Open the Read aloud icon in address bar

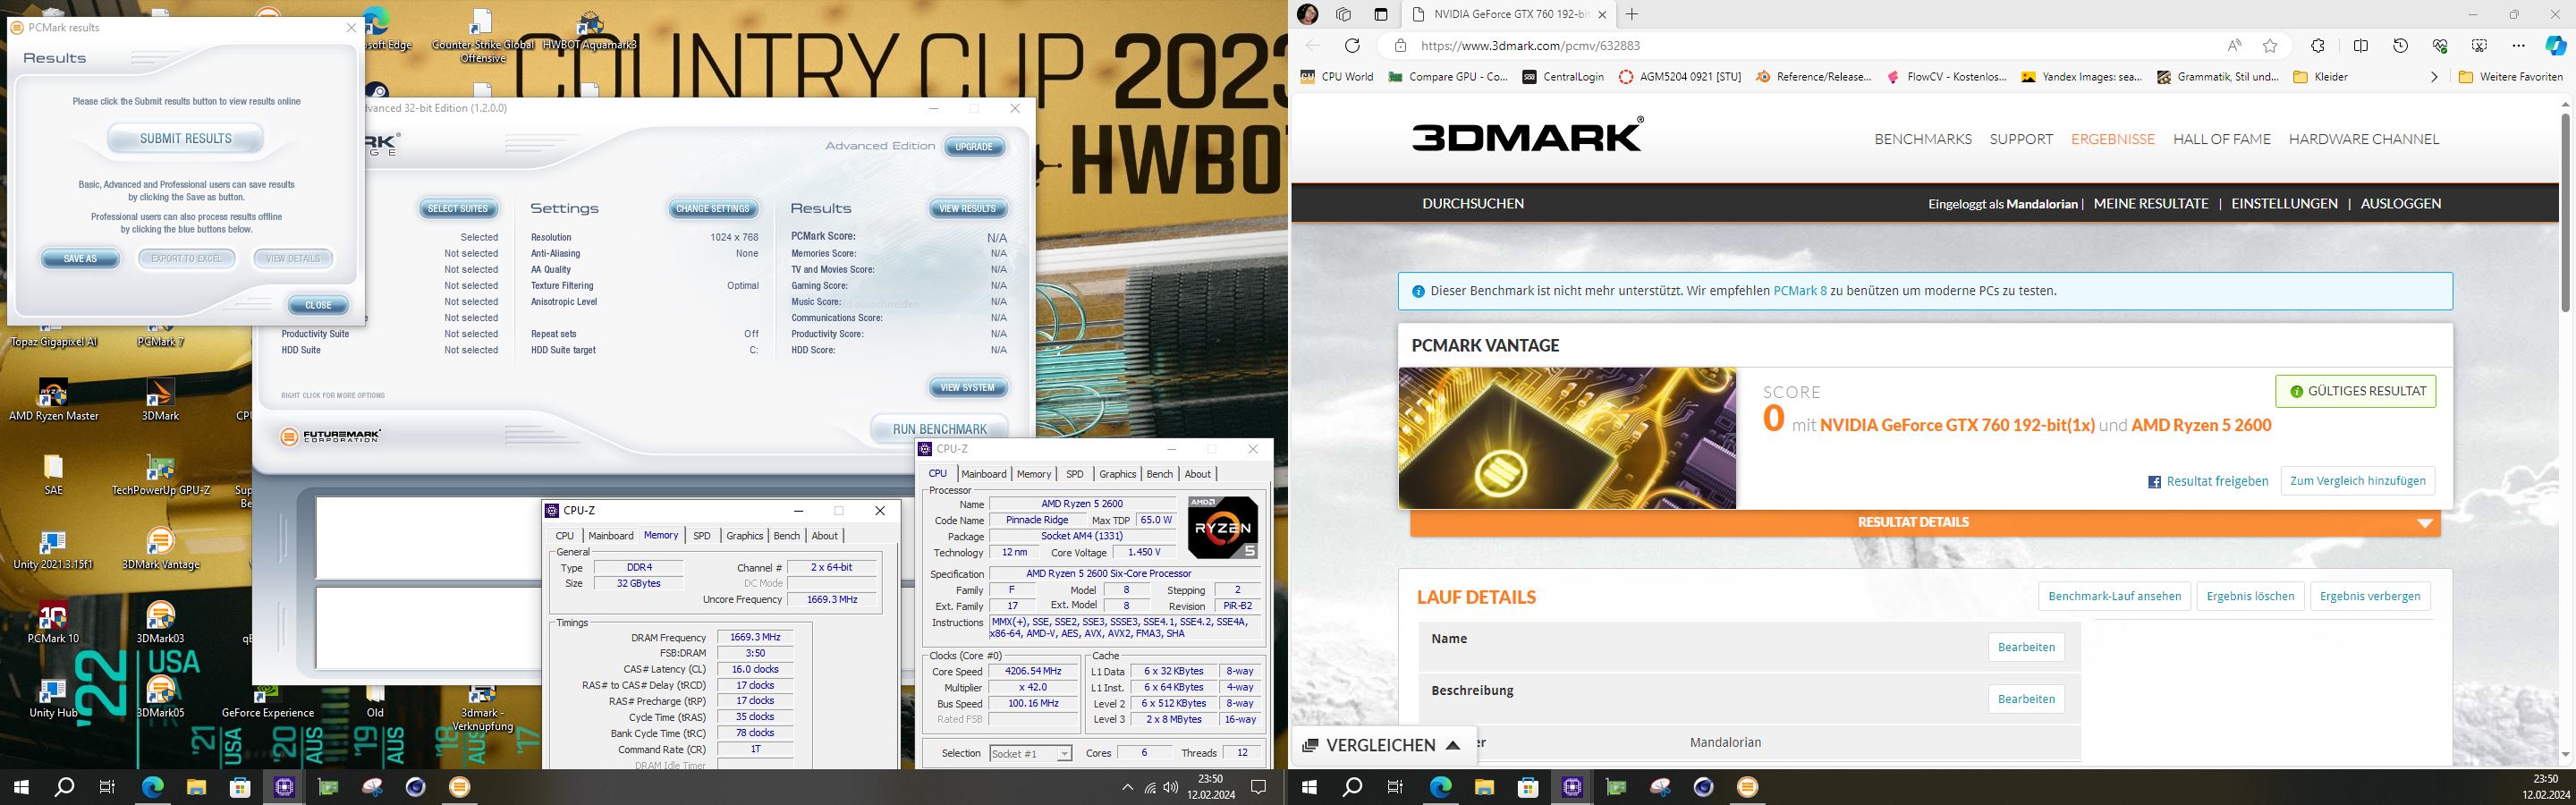pos(2234,45)
